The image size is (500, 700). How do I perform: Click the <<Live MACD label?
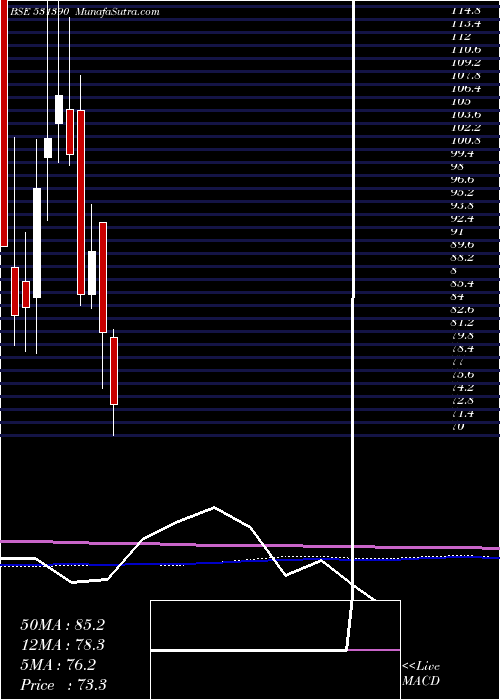point(421,674)
